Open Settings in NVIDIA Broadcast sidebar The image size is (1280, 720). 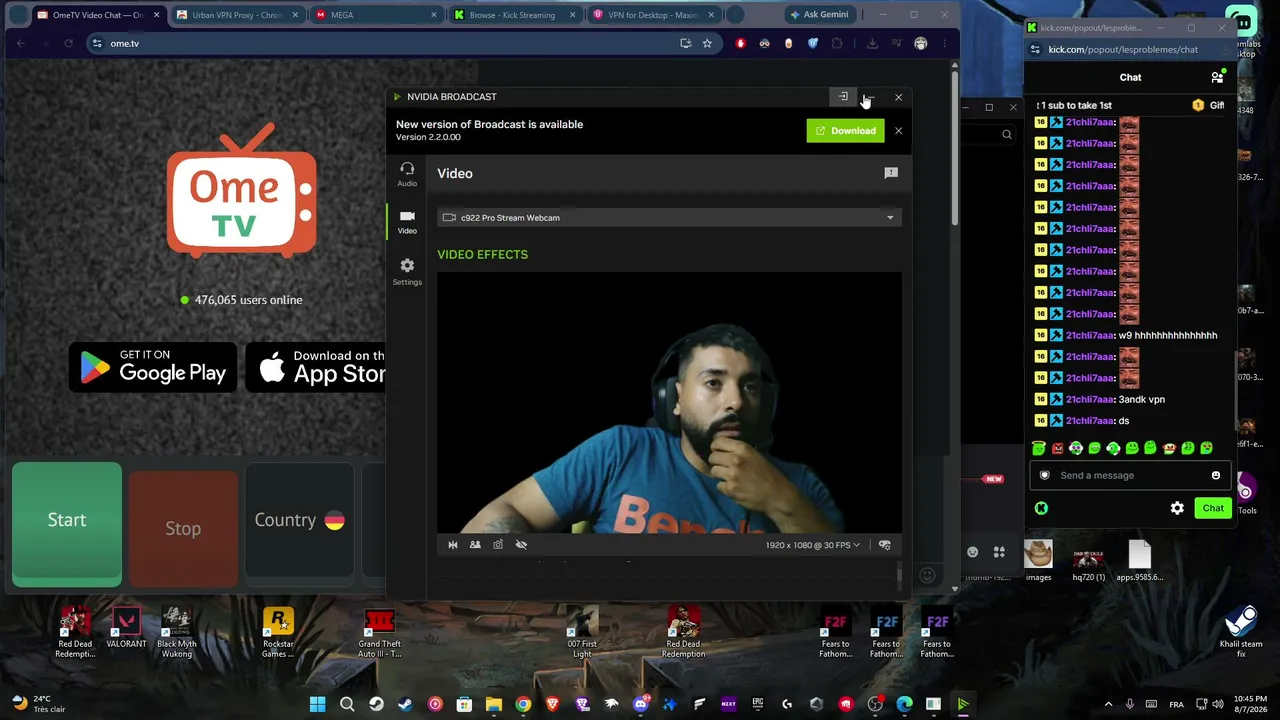(x=407, y=272)
